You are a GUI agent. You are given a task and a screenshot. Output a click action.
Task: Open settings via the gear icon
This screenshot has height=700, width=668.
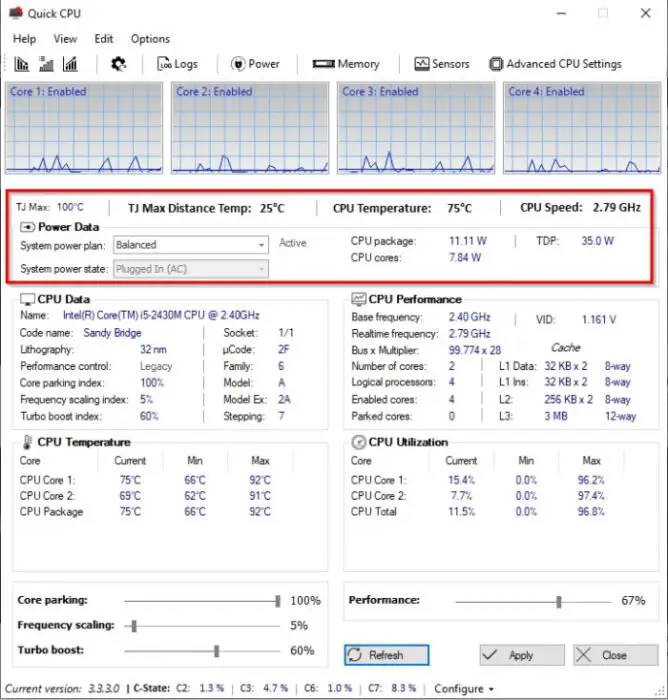tap(118, 64)
